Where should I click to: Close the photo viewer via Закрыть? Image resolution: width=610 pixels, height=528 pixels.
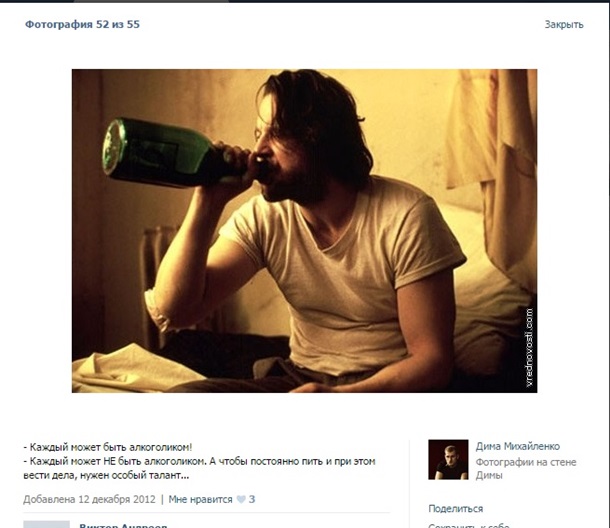coord(564,24)
